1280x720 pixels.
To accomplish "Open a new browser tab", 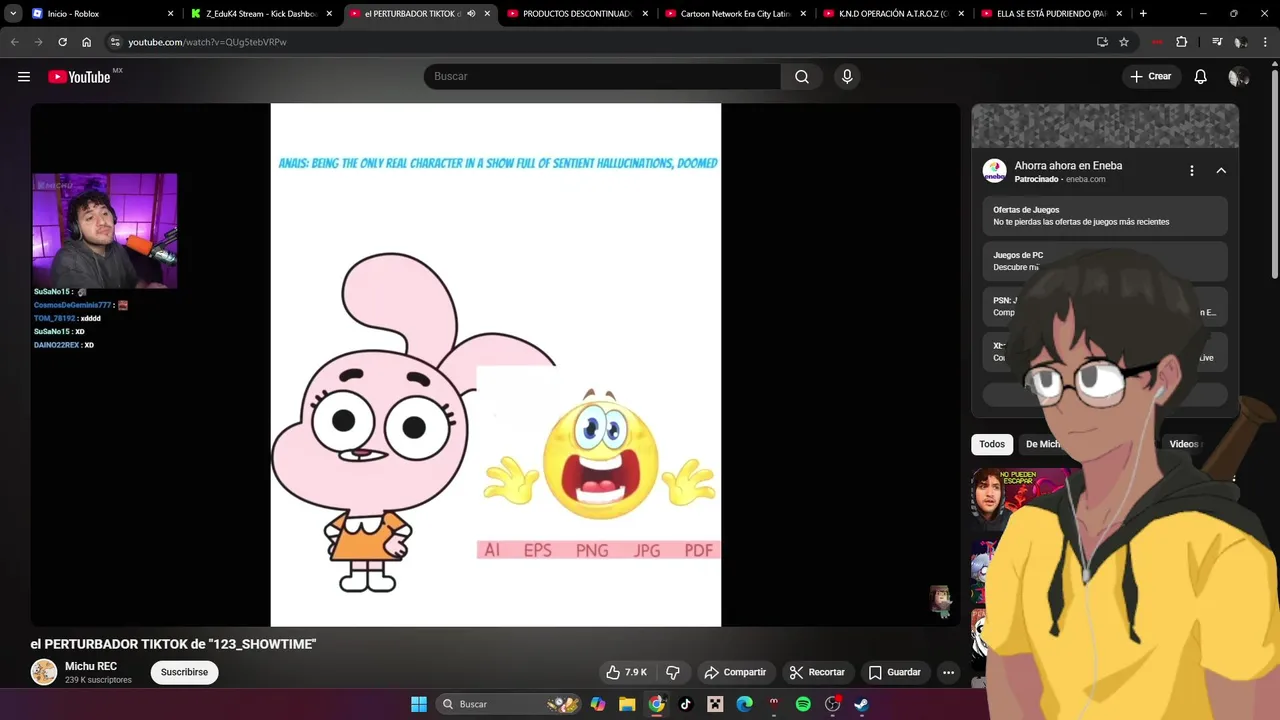I will [x=1143, y=14].
